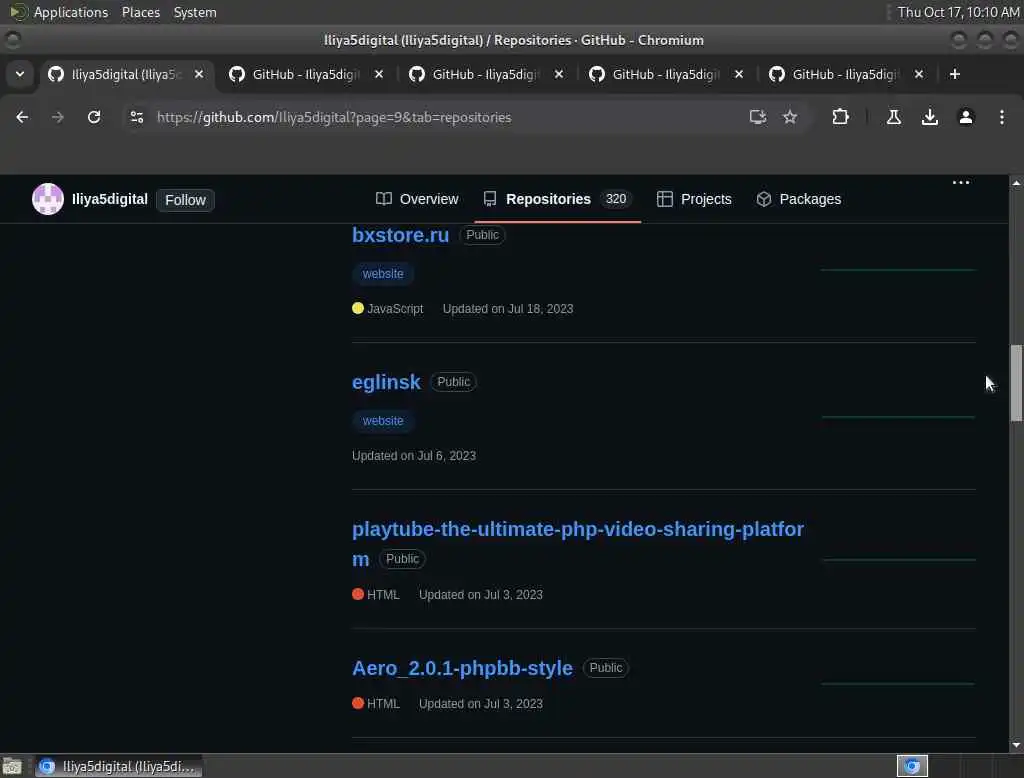Click the Public badge next to Aero_2.0.1-phpbb-style
The width and height of the screenshot is (1024, 778).
(606, 668)
